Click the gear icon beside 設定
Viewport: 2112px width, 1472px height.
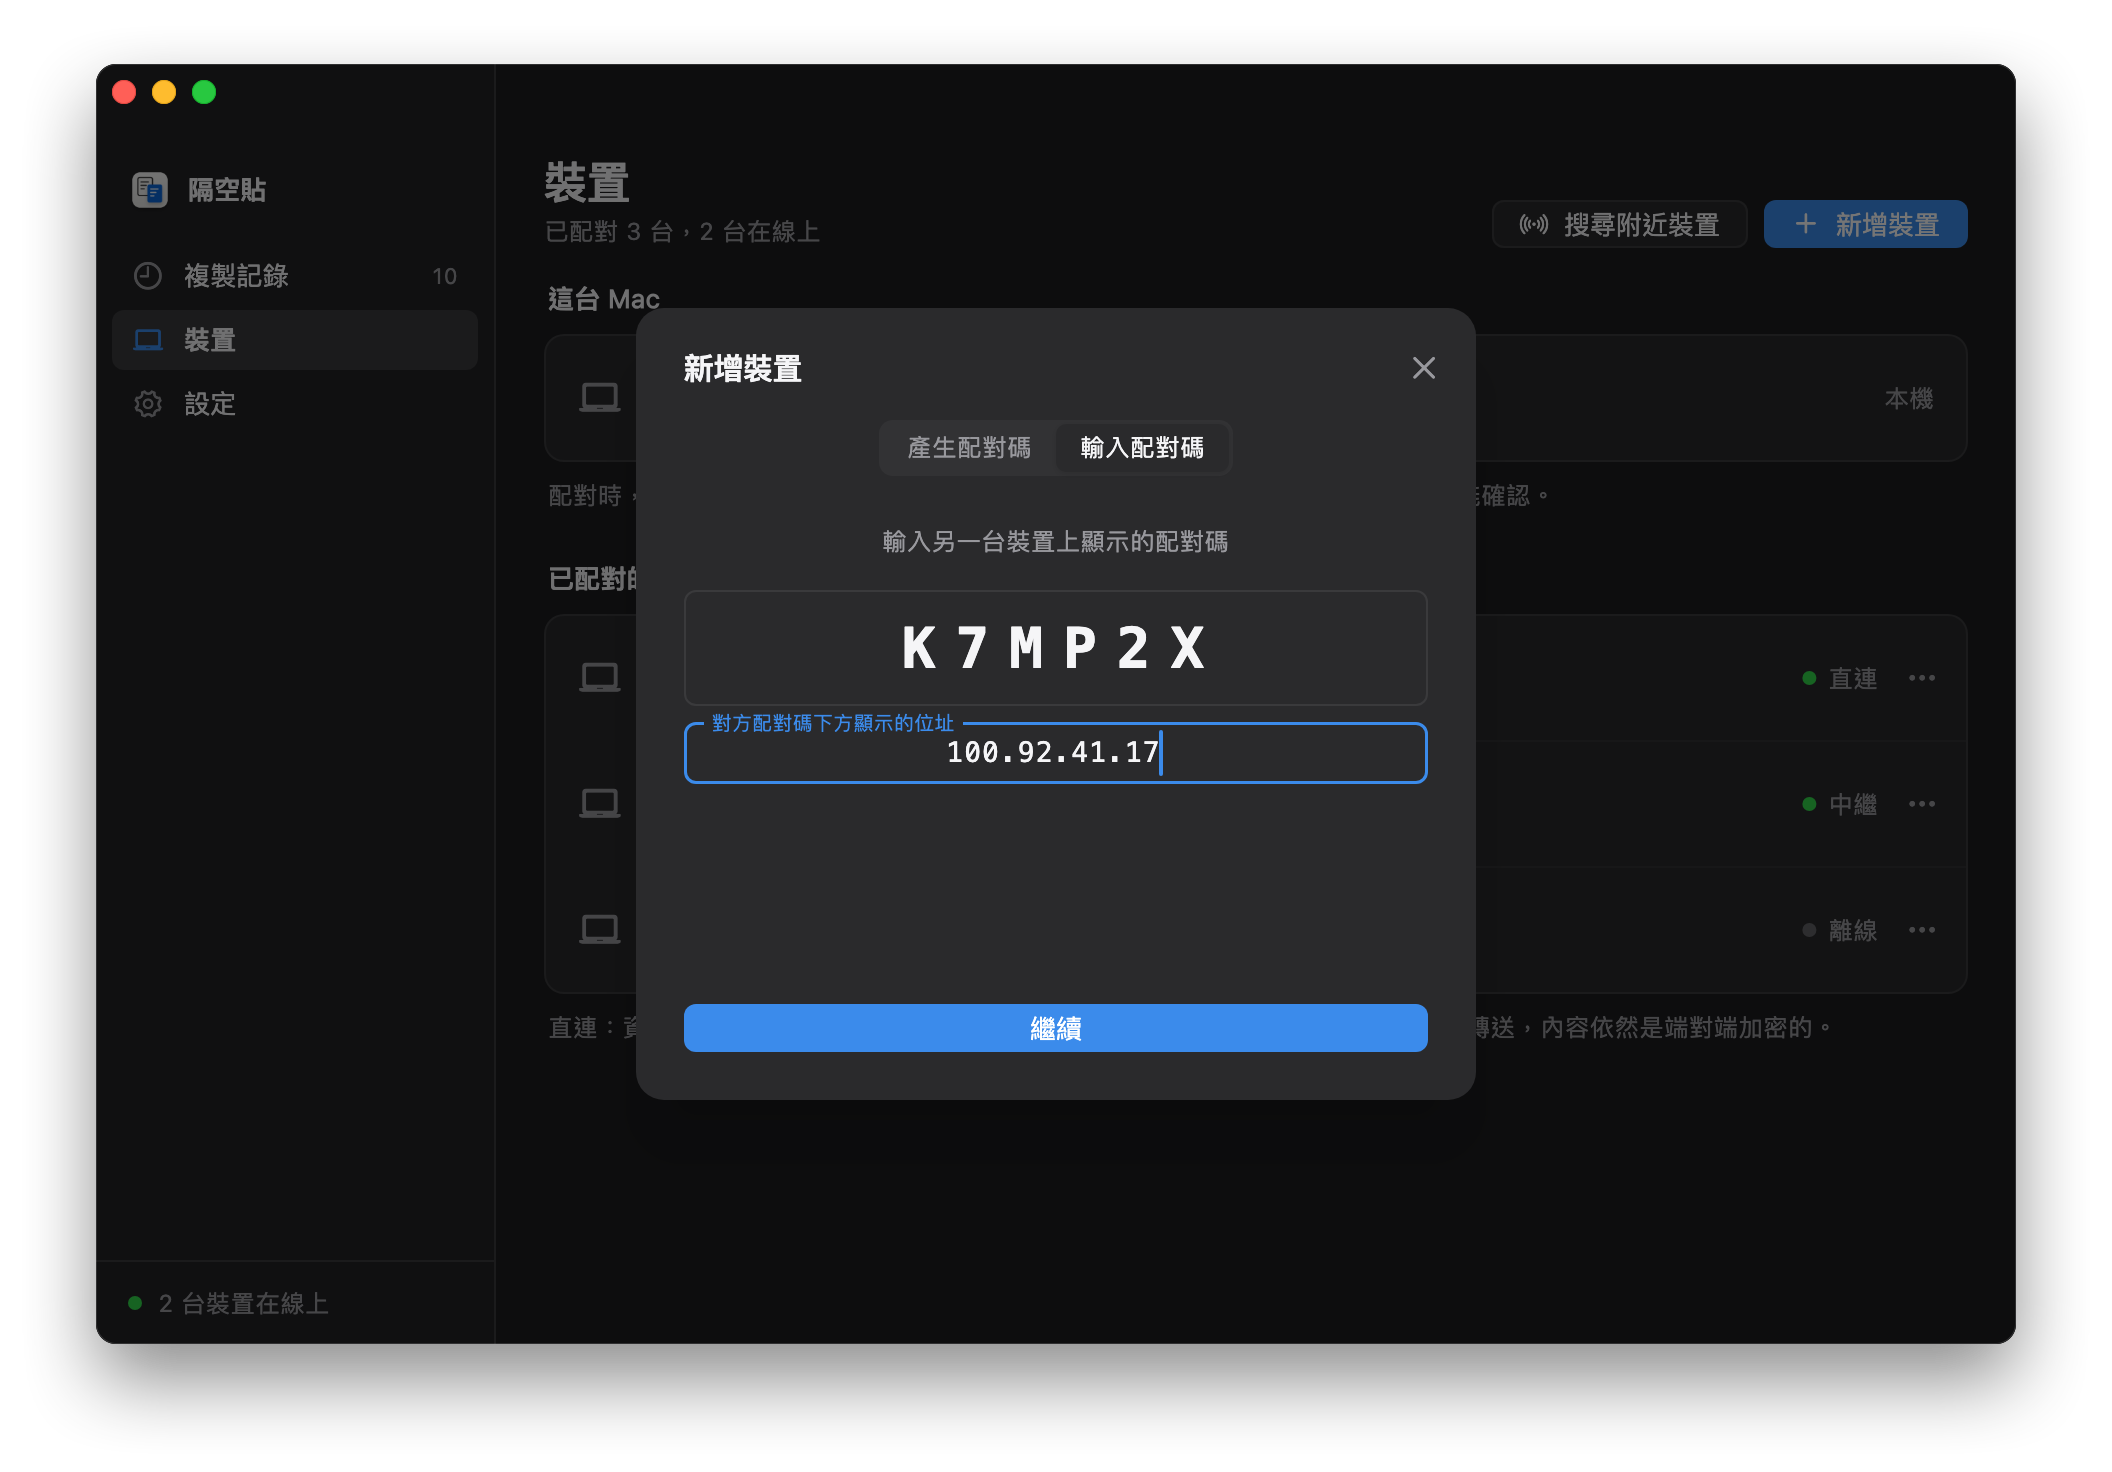148,404
